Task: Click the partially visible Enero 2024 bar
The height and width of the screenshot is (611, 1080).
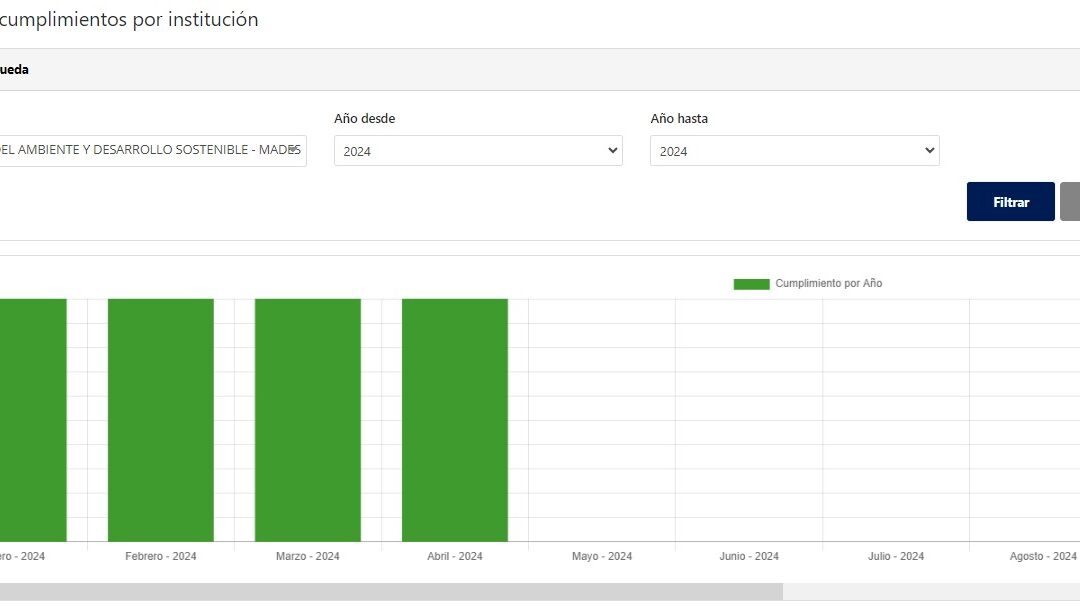Action: pos(32,420)
